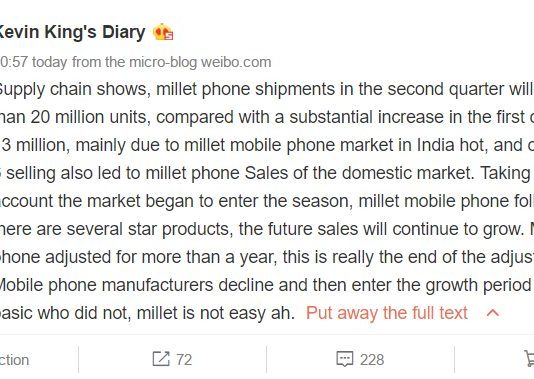Open Kevin King's Diary profile name
534x379 pixels.
pos(73,32)
